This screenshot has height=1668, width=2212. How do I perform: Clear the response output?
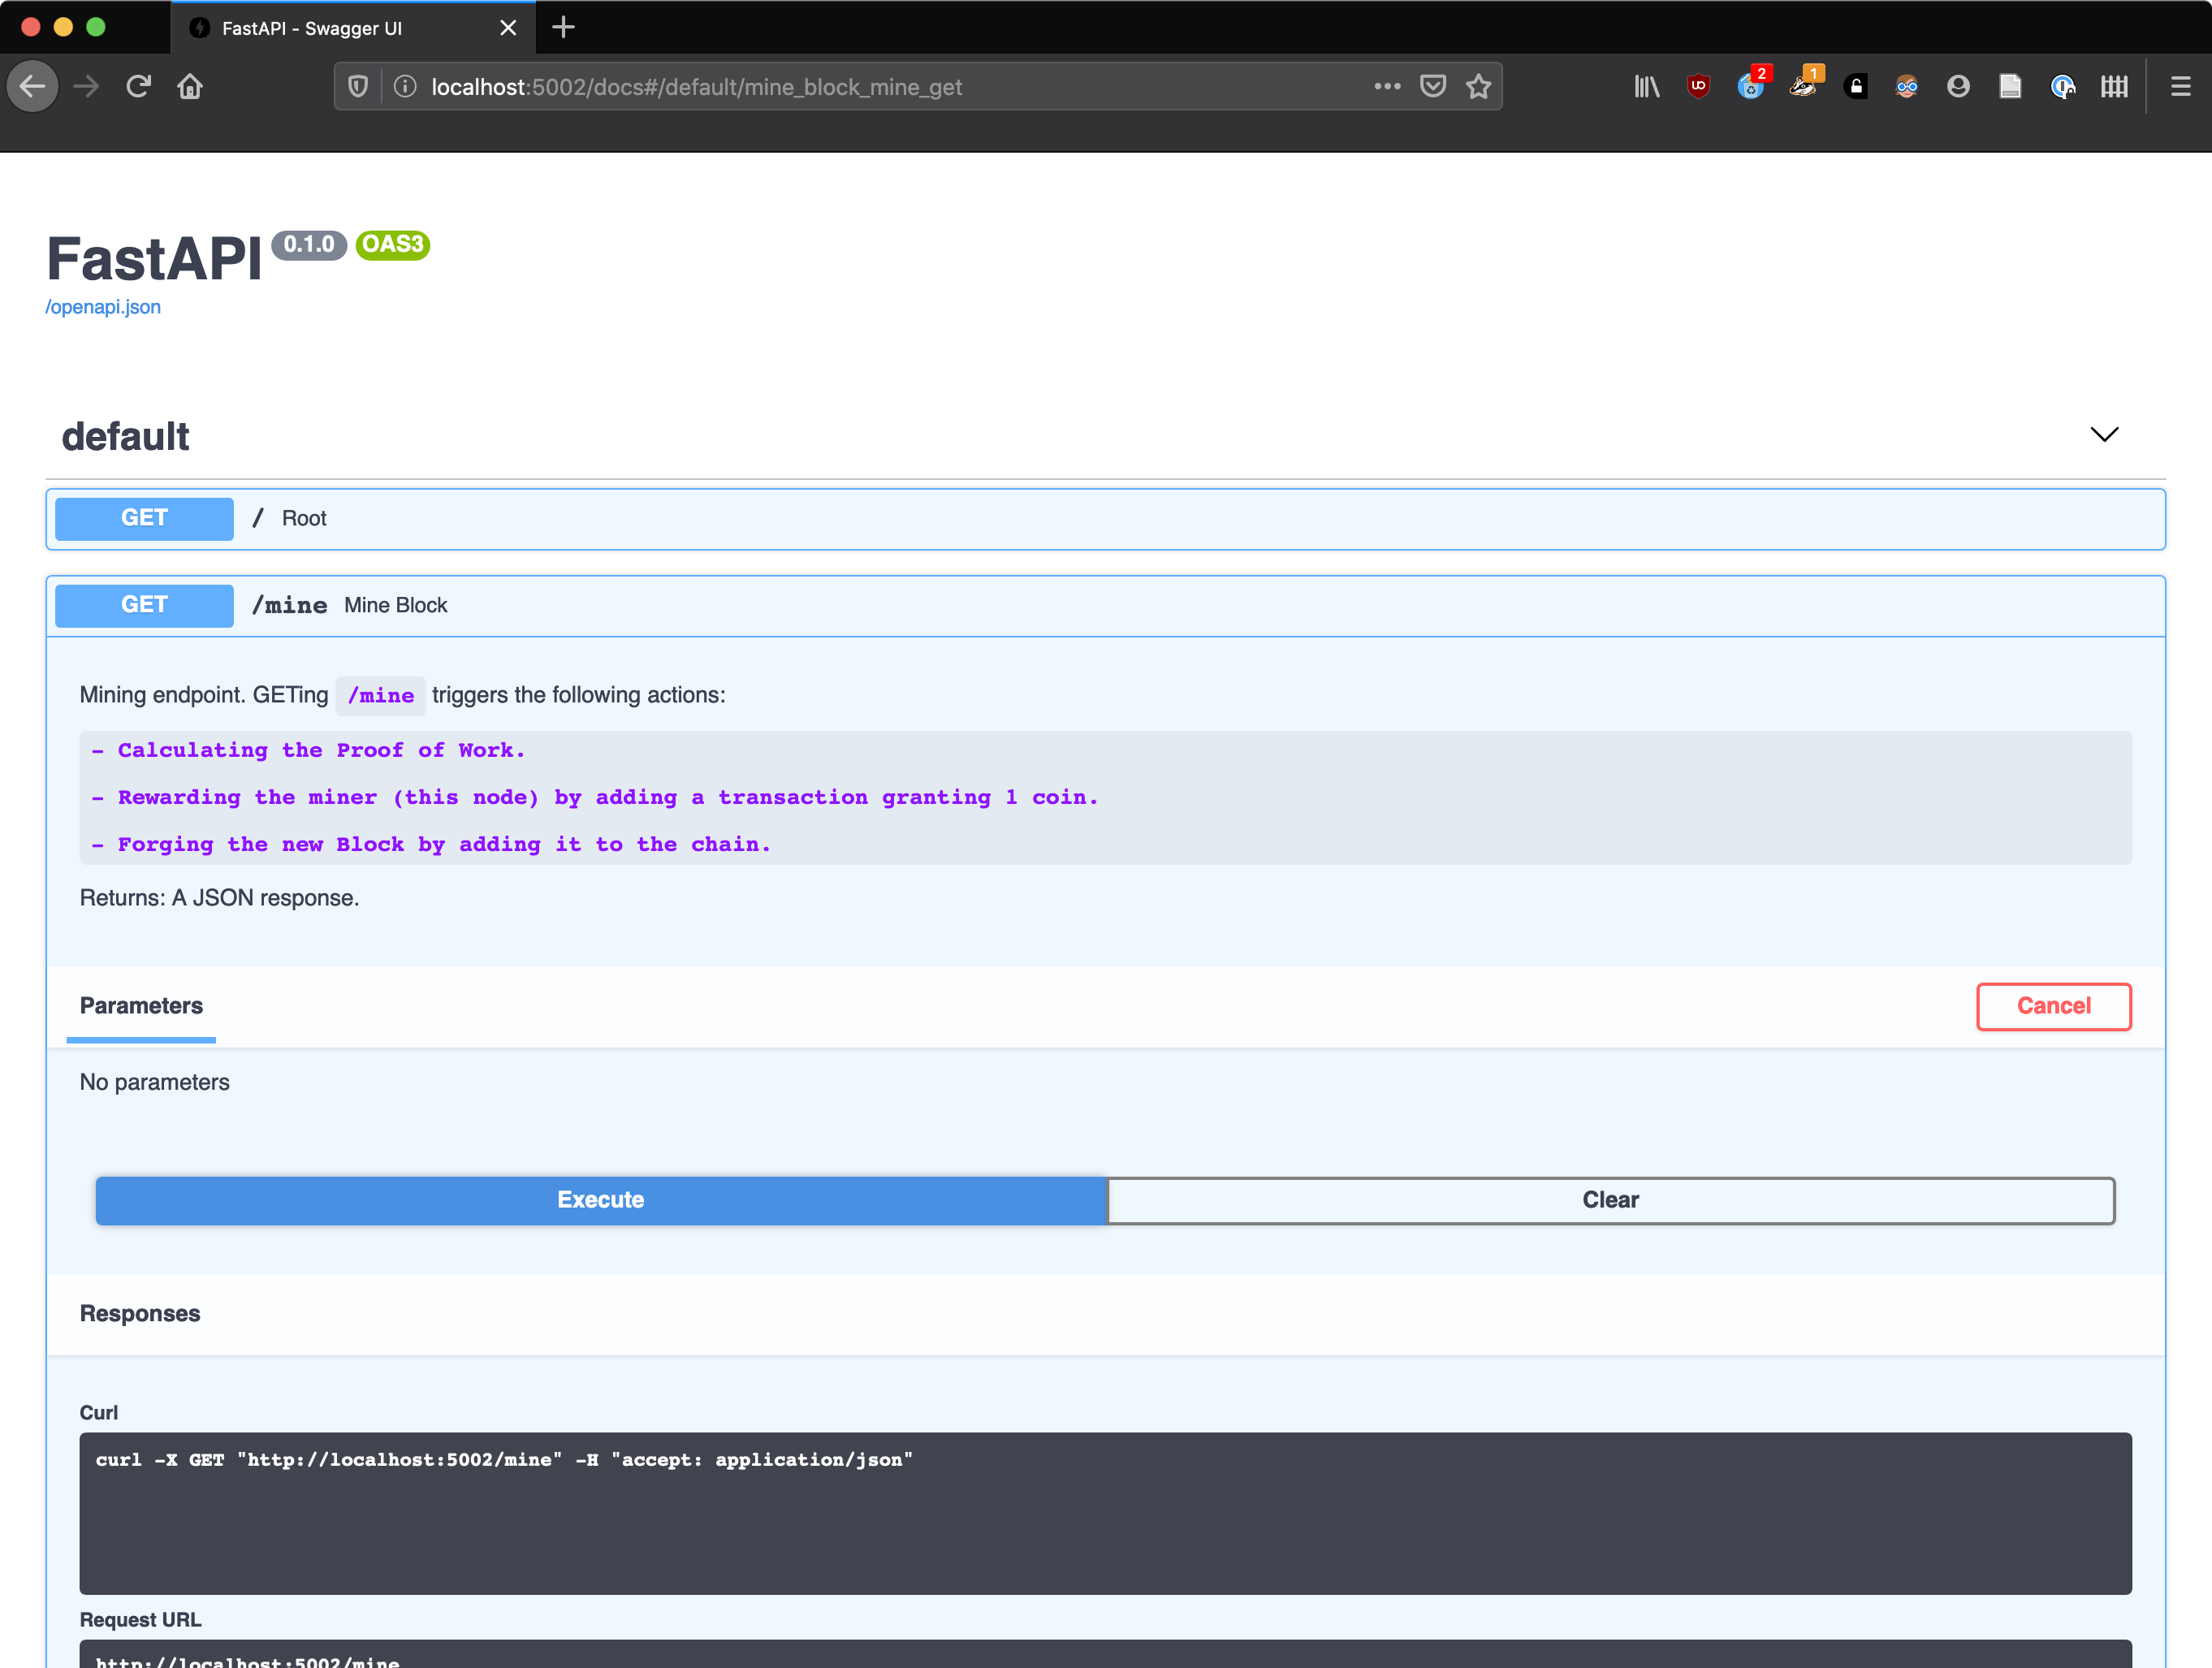coord(1610,1200)
